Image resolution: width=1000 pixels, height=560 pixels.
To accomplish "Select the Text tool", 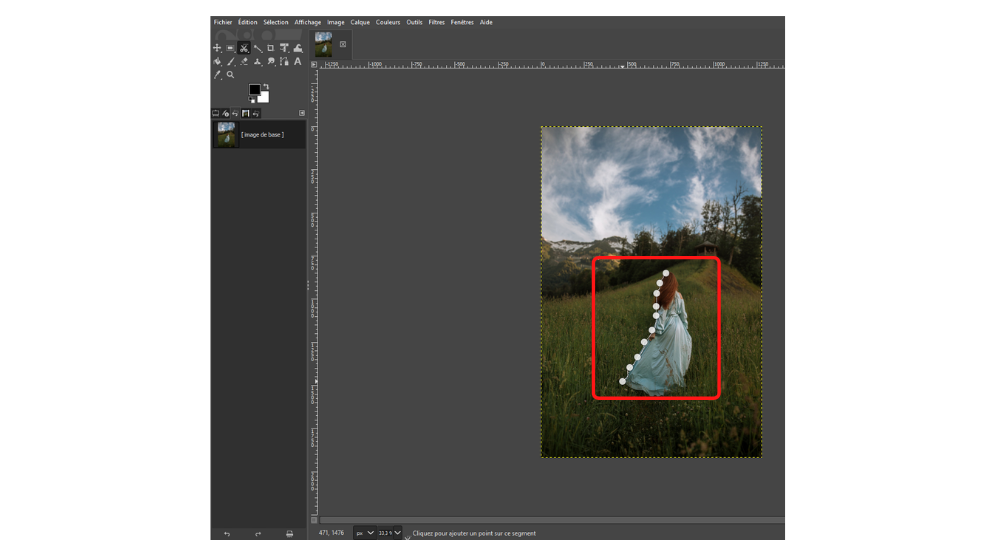I will click(298, 61).
